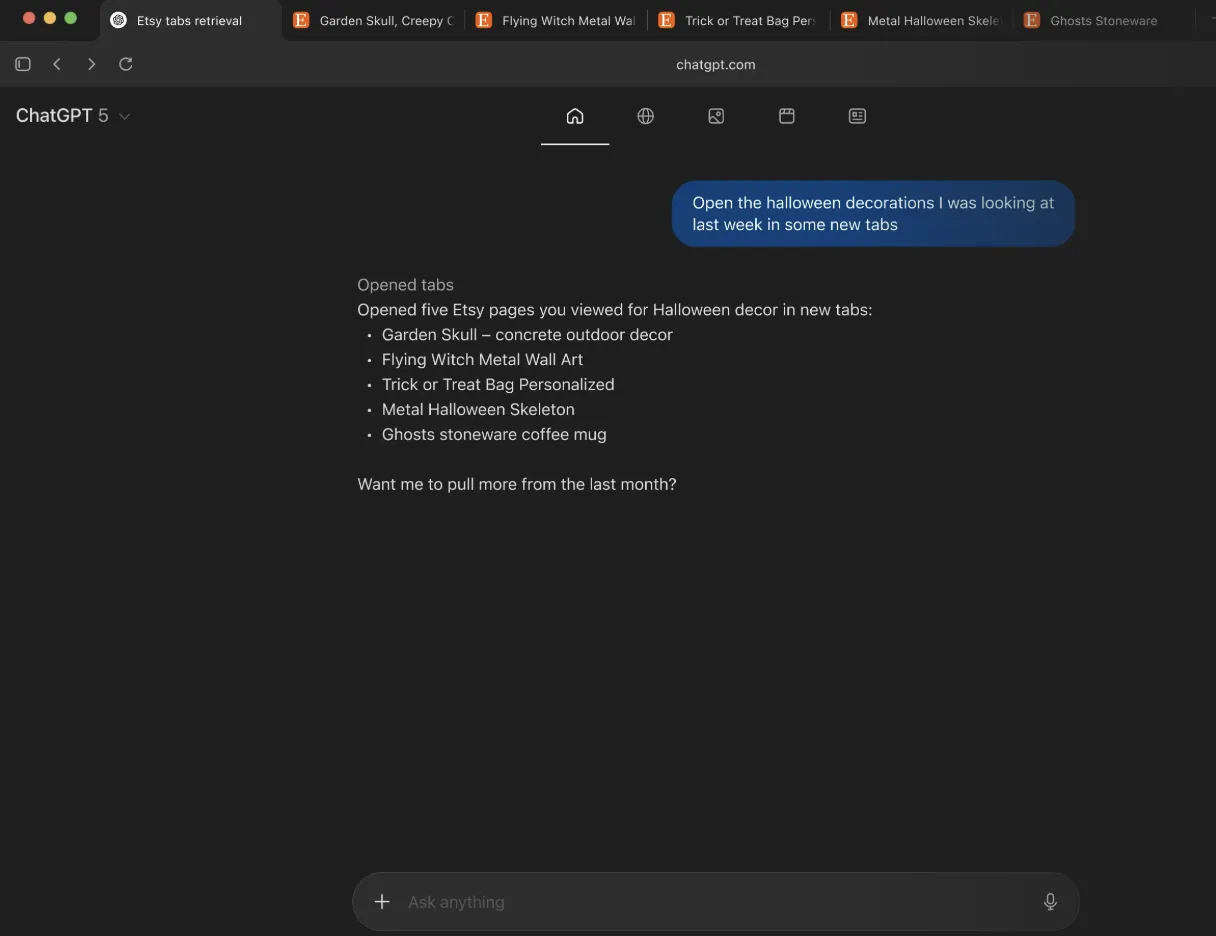Click the chatgpt.com address bar
Screen dimensions: 1216x936
point(715,64)
